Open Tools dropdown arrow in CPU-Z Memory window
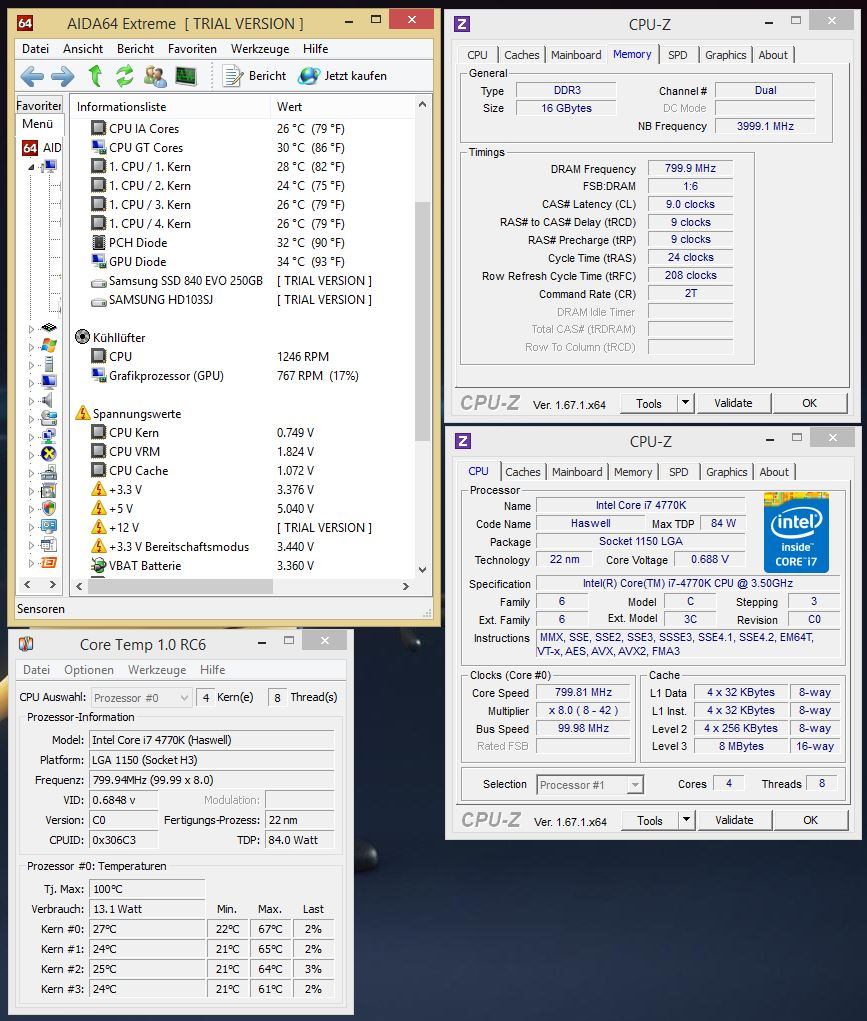Screen dimensions: 867x1021 [685, 403]
